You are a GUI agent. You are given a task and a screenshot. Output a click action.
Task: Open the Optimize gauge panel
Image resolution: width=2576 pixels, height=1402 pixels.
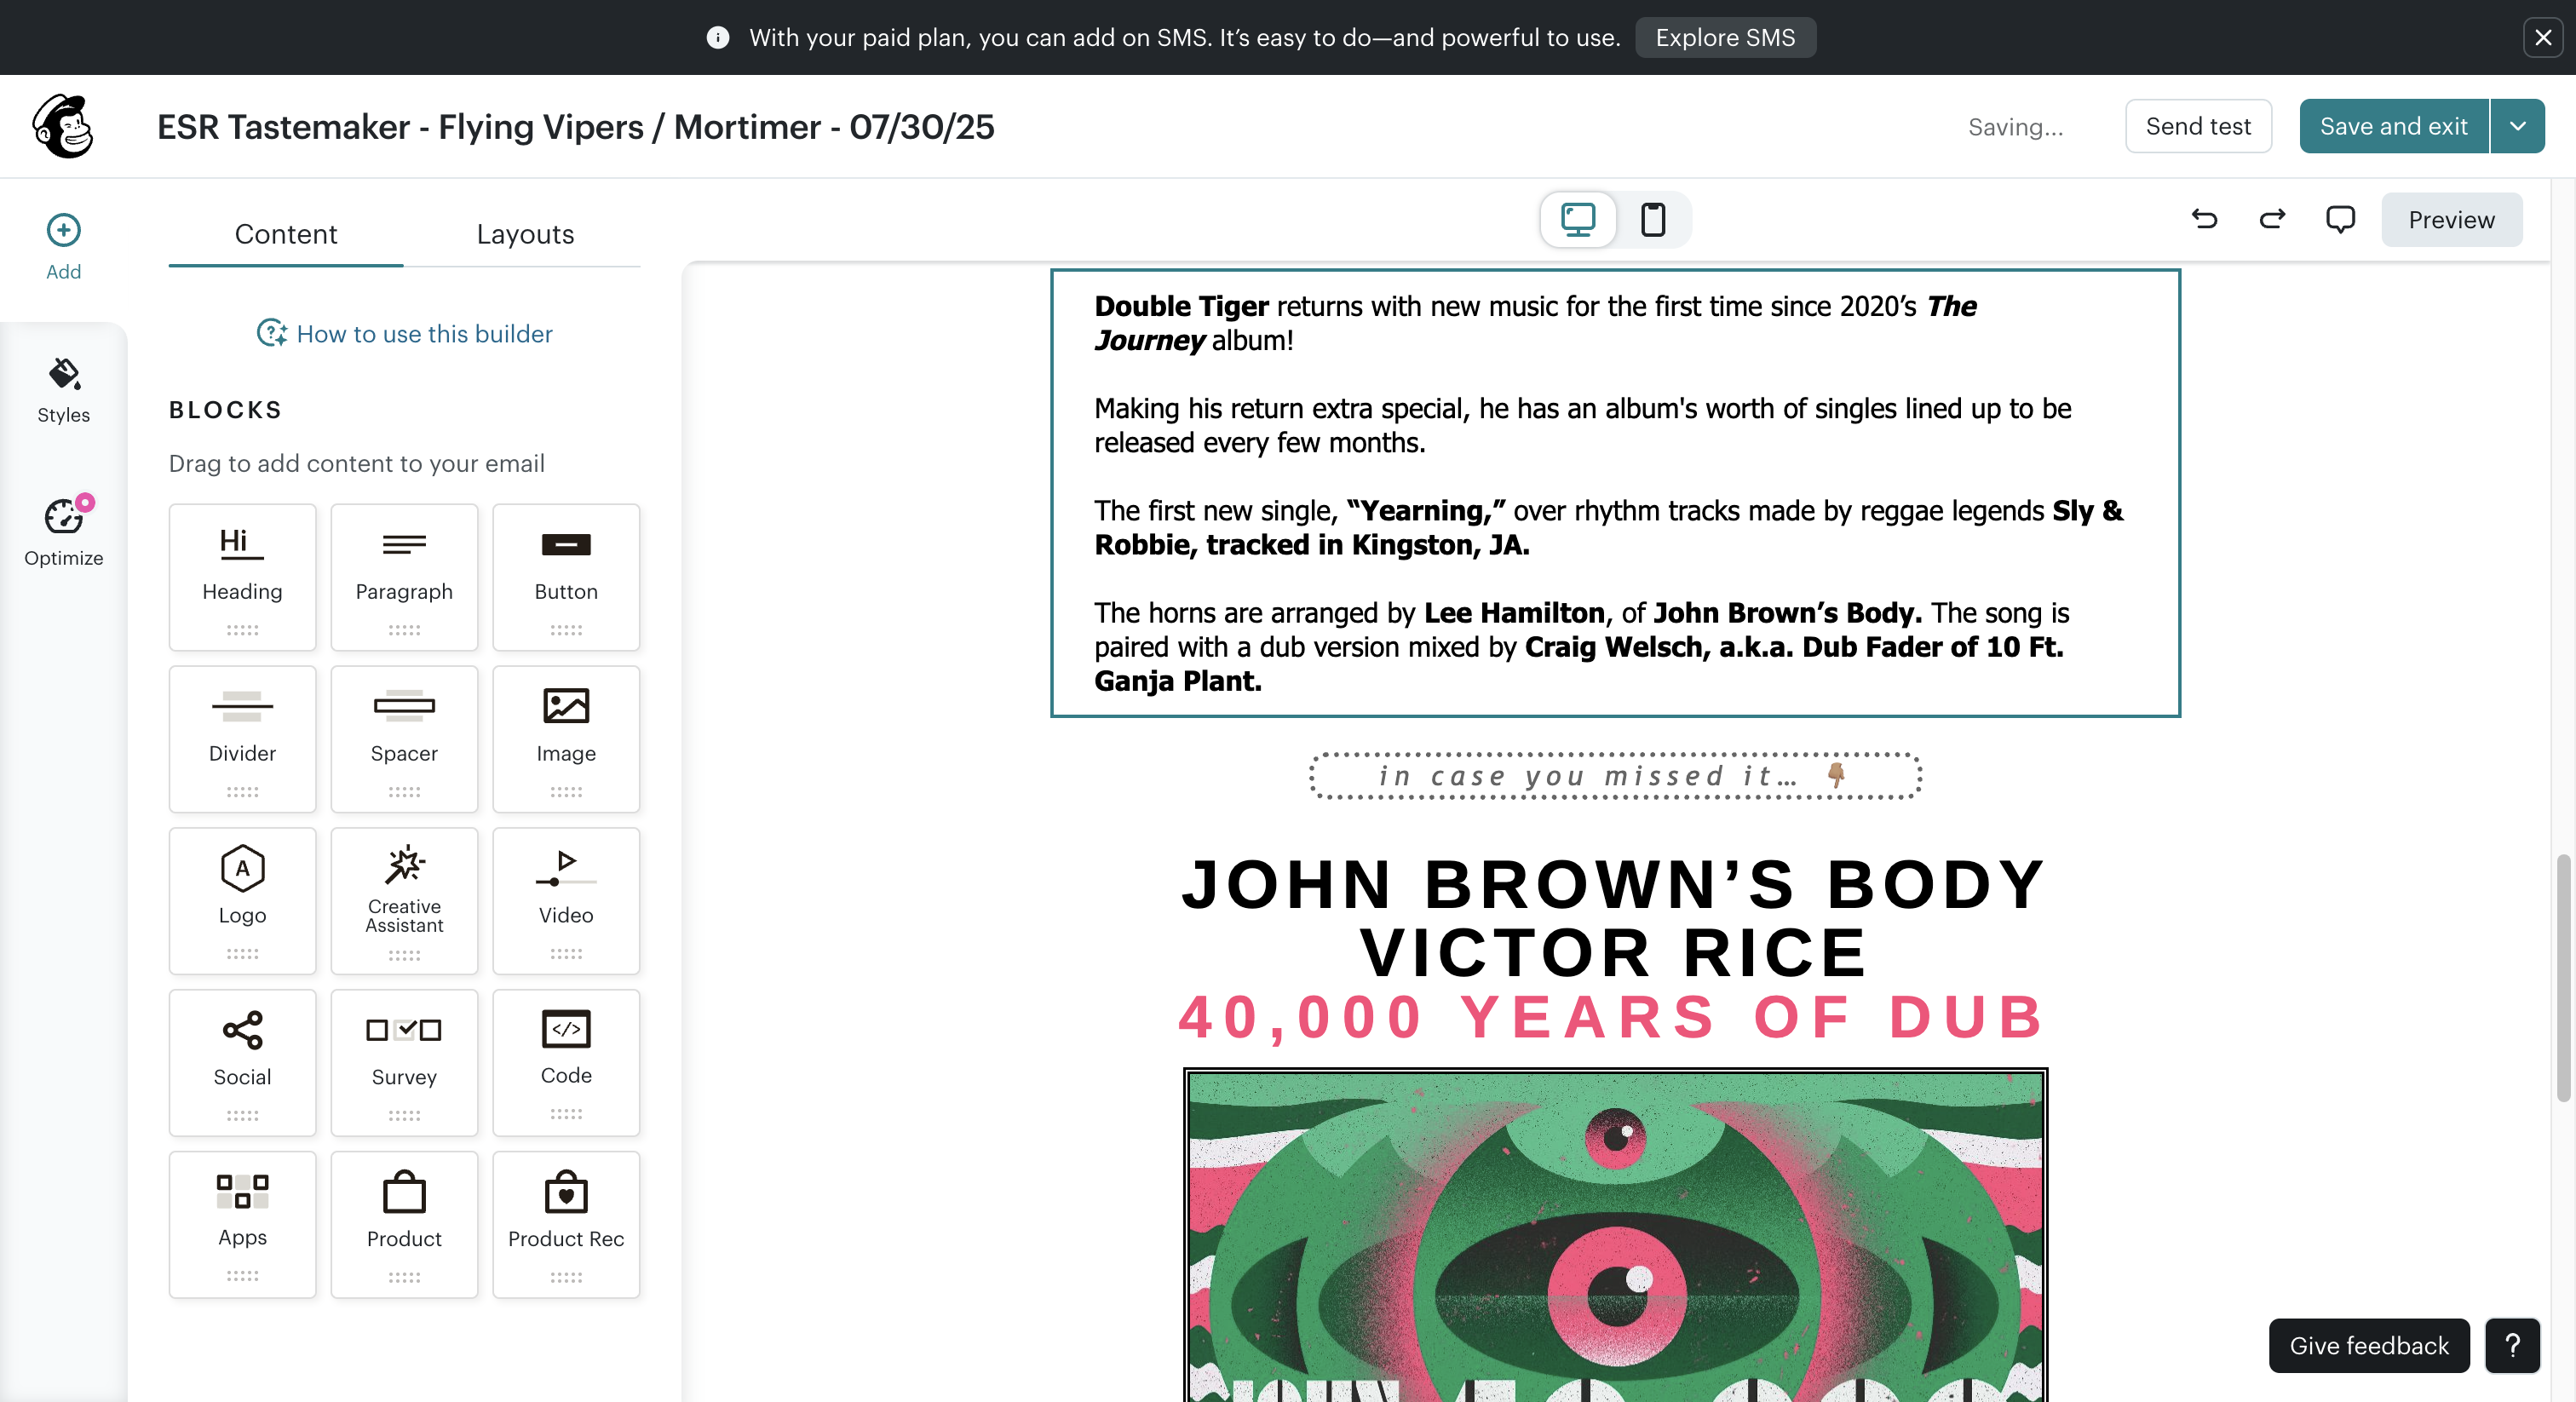click(x=63, y=532)
